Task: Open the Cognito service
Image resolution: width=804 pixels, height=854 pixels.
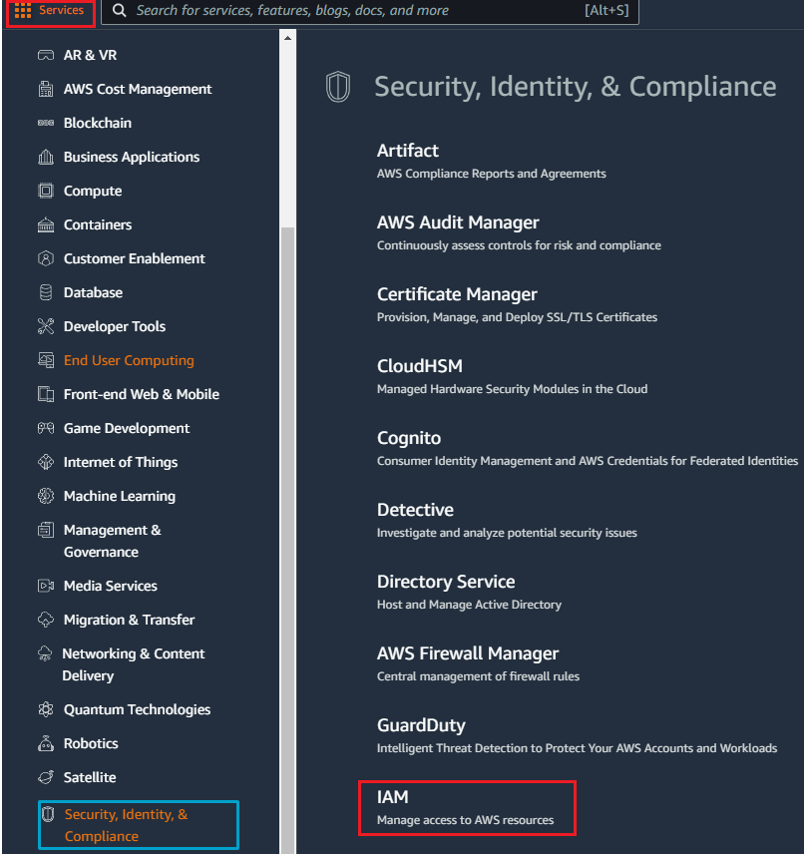Action: click(x=409, y=438)
